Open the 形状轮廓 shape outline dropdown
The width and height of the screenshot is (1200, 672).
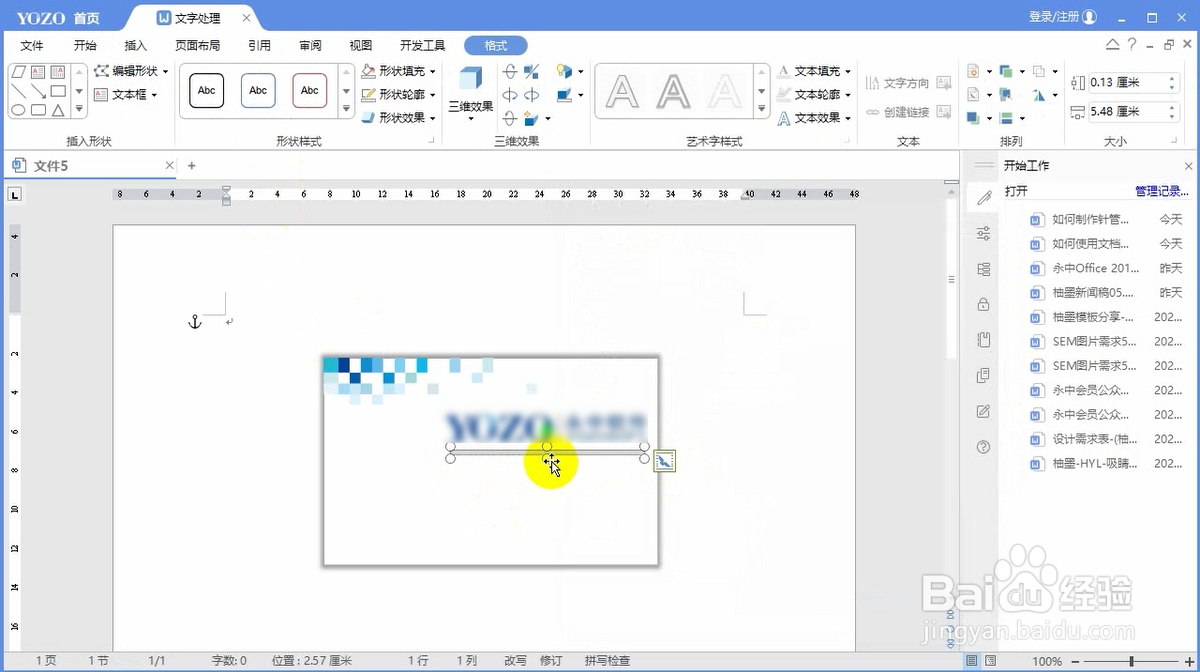(x=398, y=94)
